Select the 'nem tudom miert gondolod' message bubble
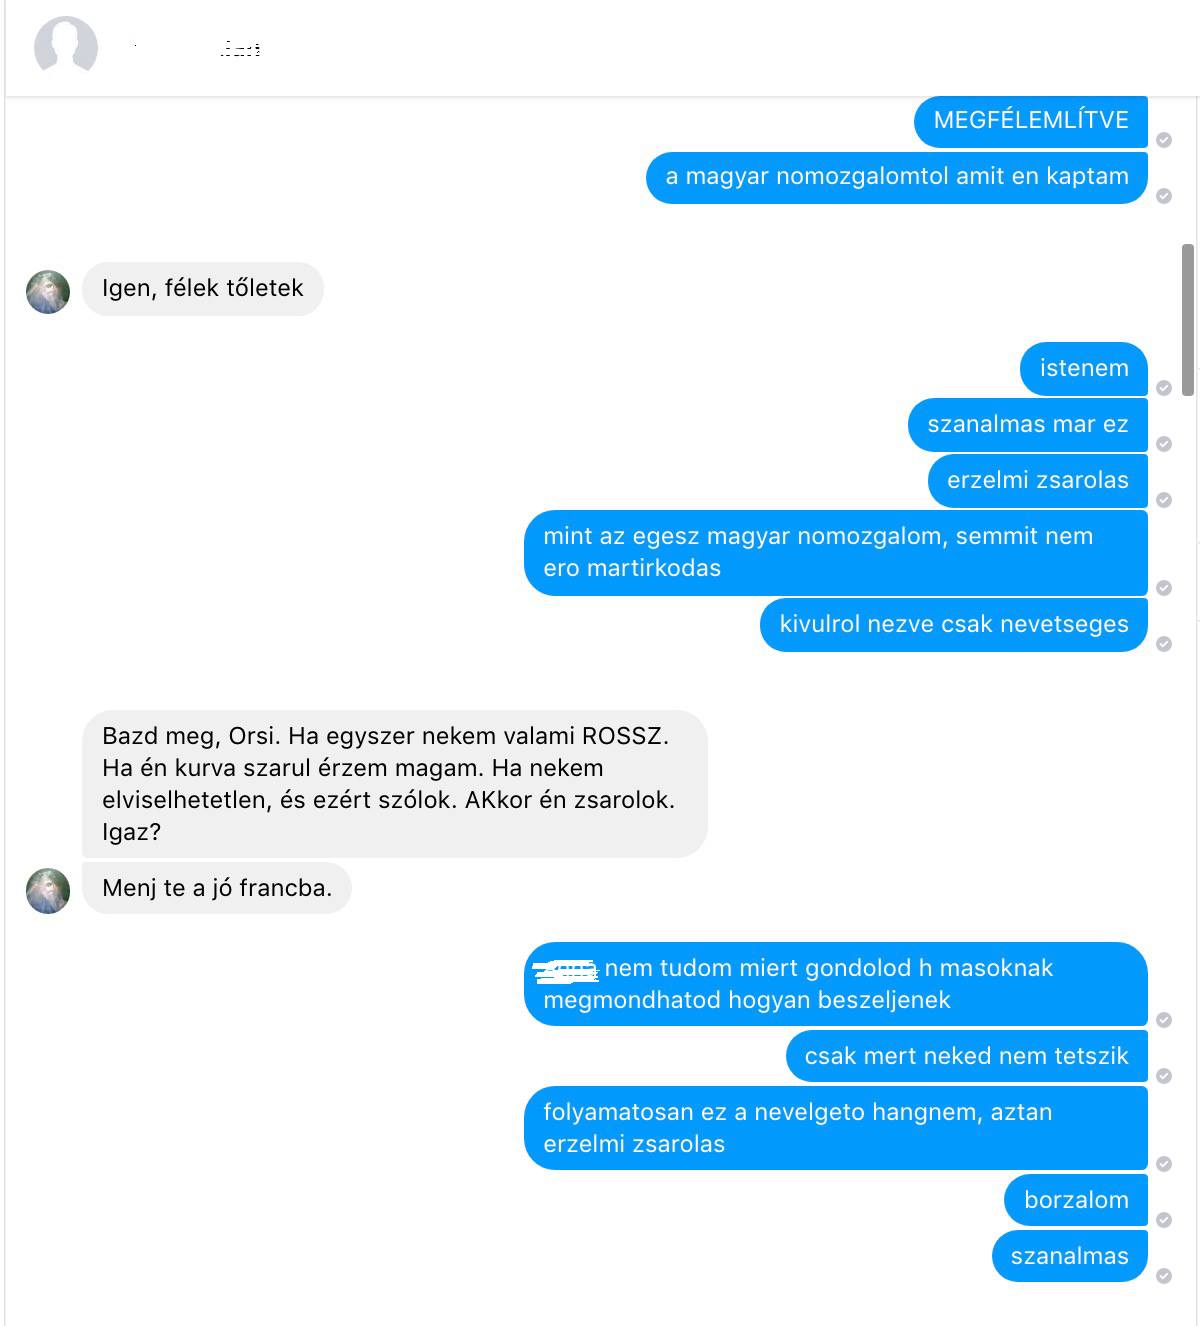The image size is (1200, 1326). pyautogui.click(x=836, y=984)
